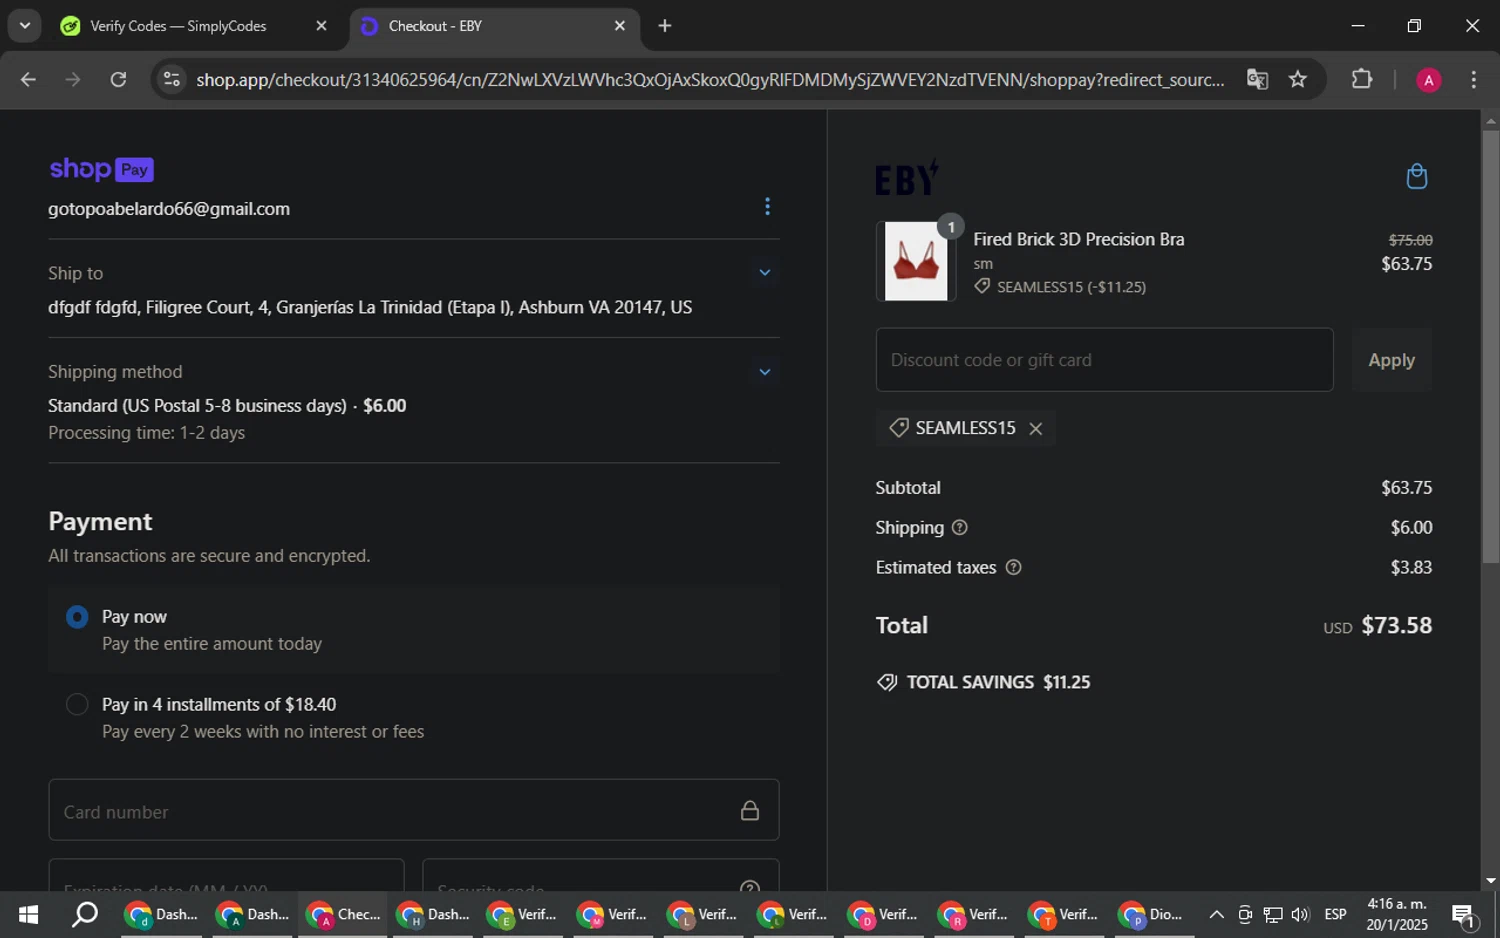Click the struck-through $75.00 original price
Image resolution: width=1500 pixels, height=938 pixels.
[1410, 240]
